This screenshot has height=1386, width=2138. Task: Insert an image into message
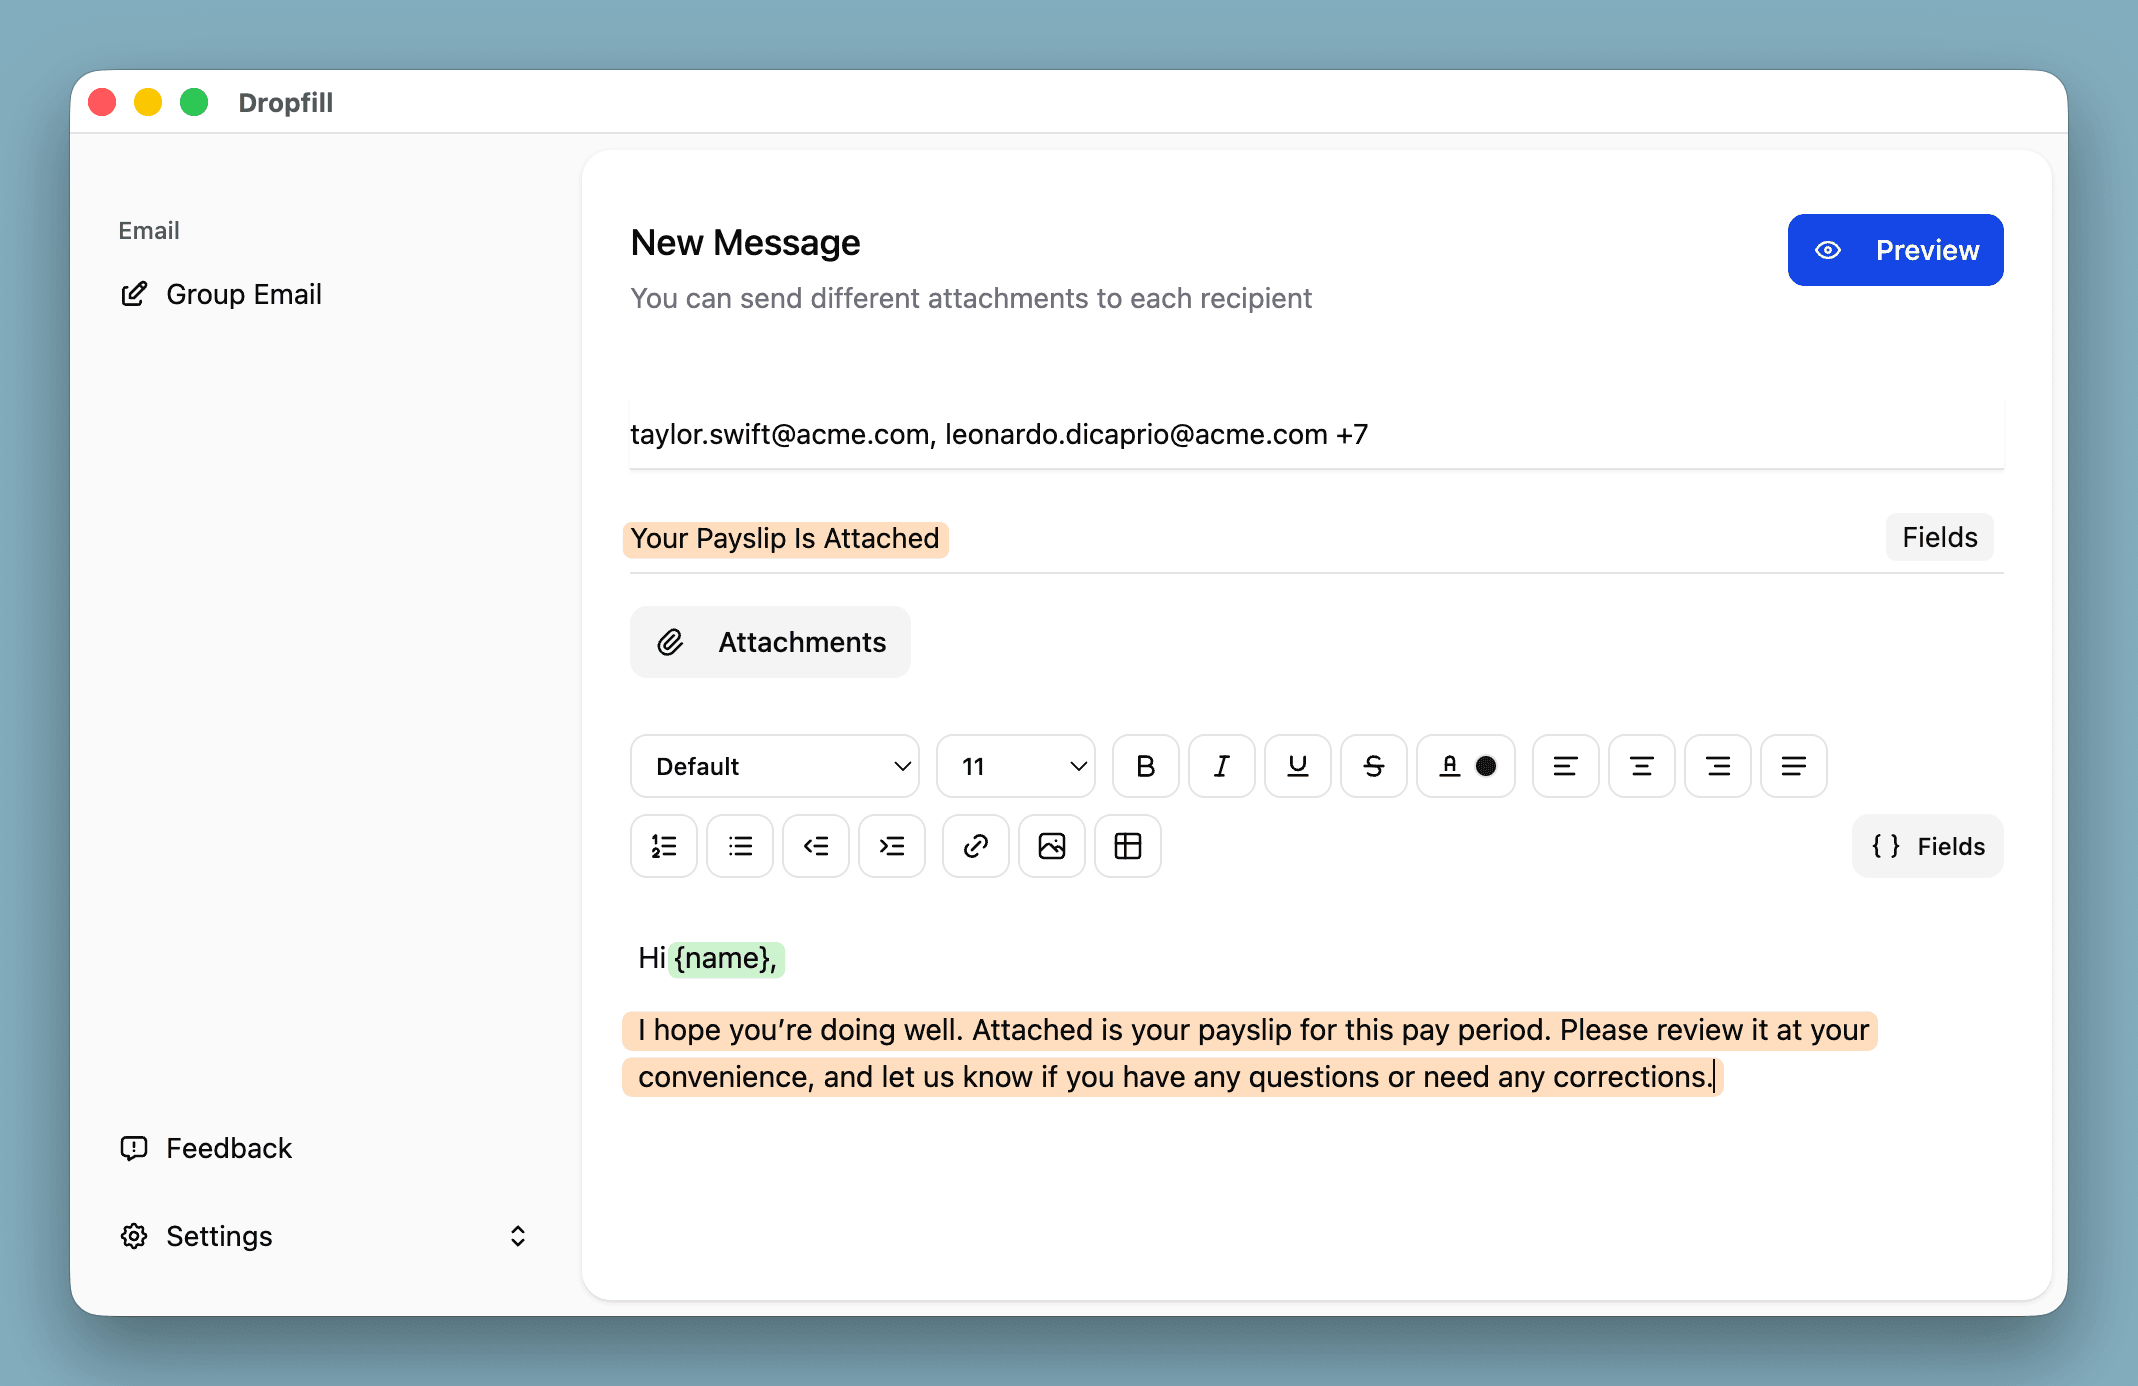1051,846
